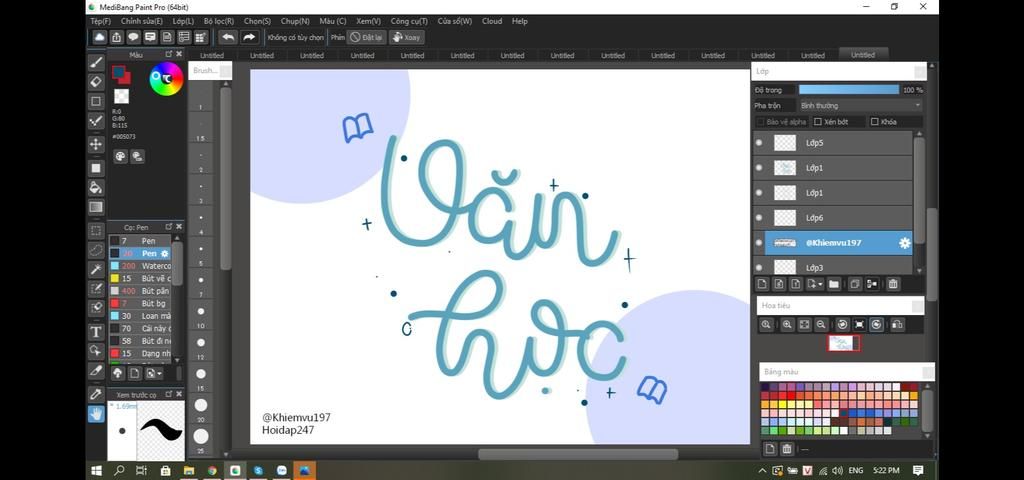Screen dimensions: 1024x480
Task: Delete layer with the layers trash icon
Action: pos(893,284)
